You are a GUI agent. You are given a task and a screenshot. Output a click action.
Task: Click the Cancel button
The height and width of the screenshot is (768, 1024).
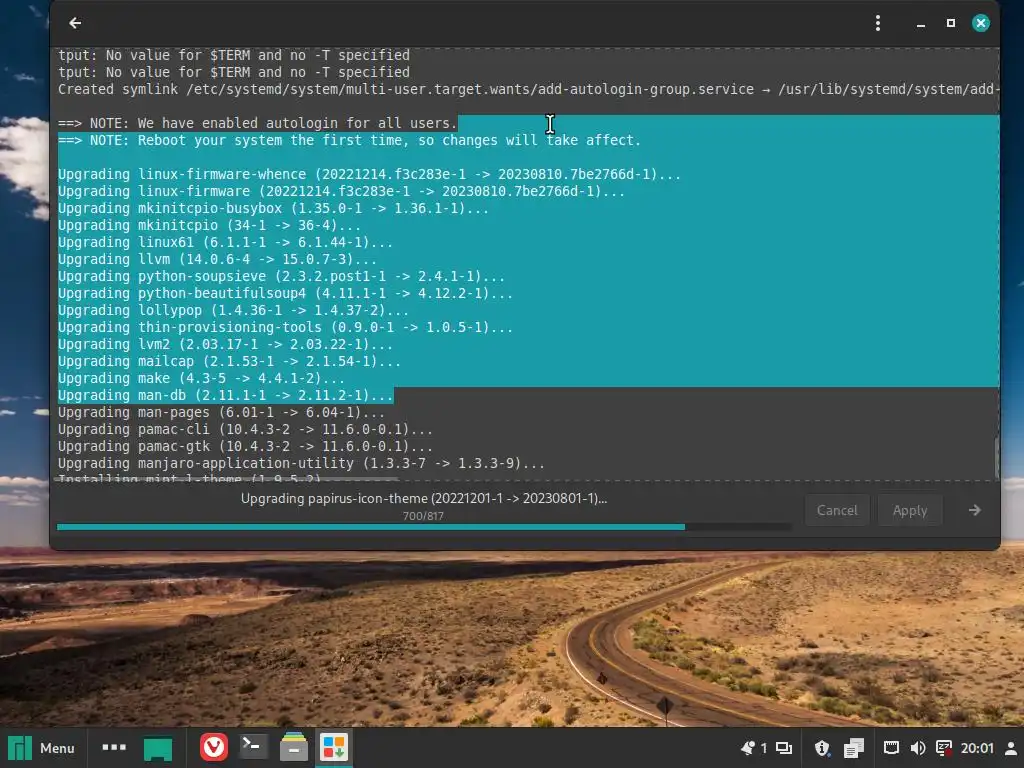click(837, 510)
